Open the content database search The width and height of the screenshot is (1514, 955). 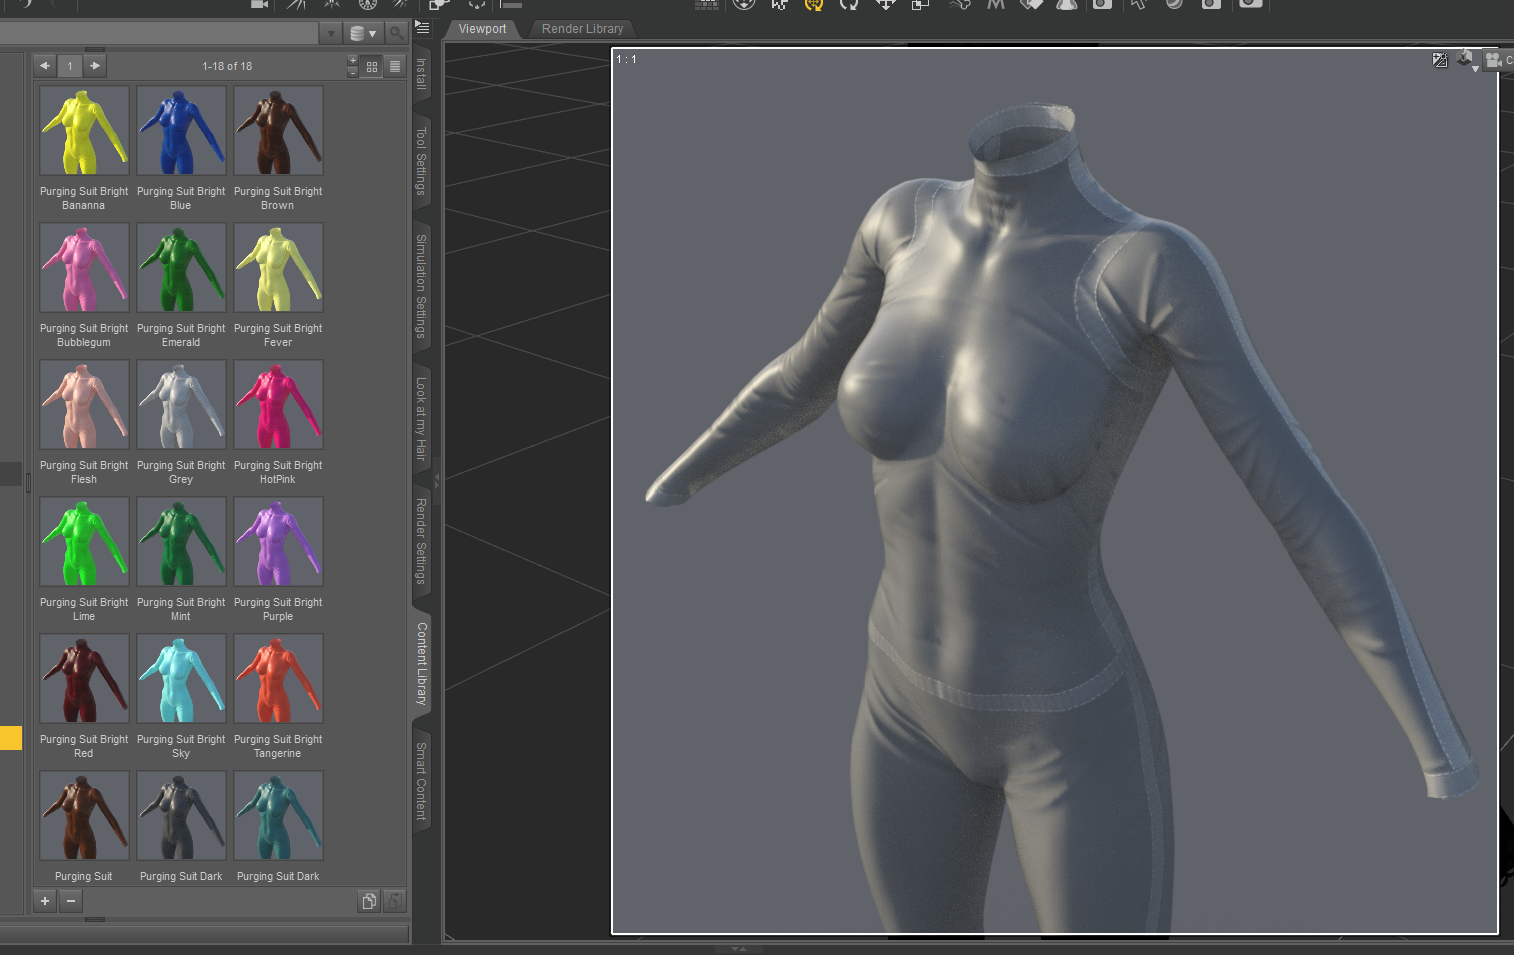click(397, 33)
